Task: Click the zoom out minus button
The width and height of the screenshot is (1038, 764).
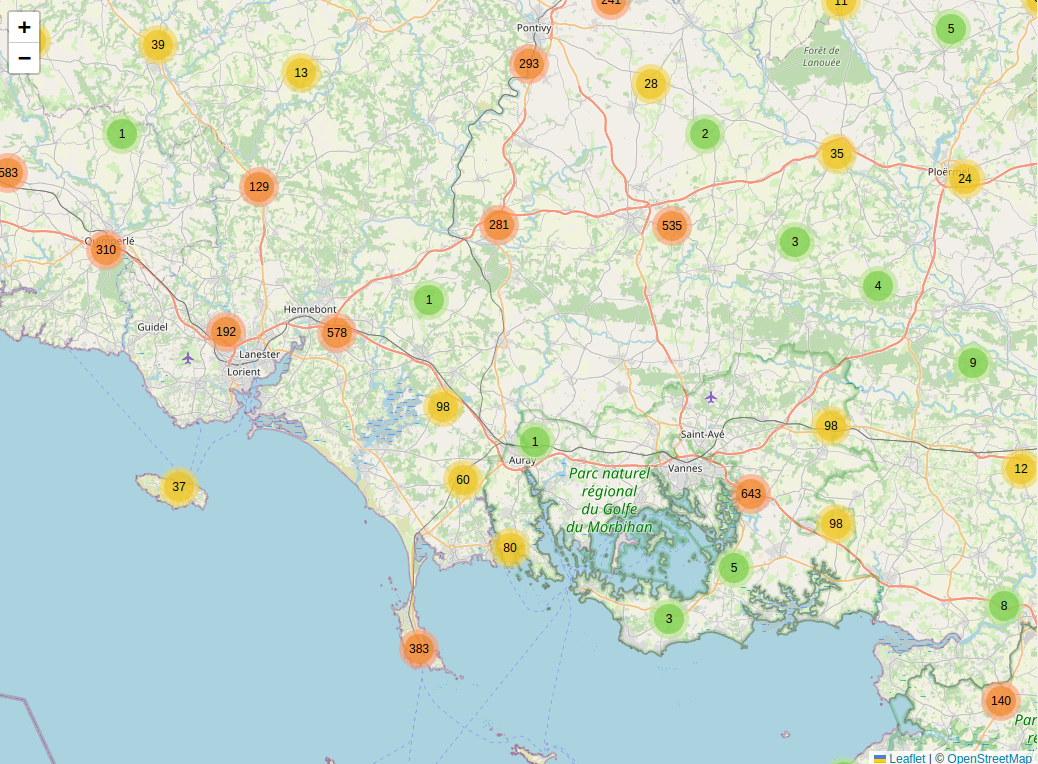Action: [x=24, y=58]
